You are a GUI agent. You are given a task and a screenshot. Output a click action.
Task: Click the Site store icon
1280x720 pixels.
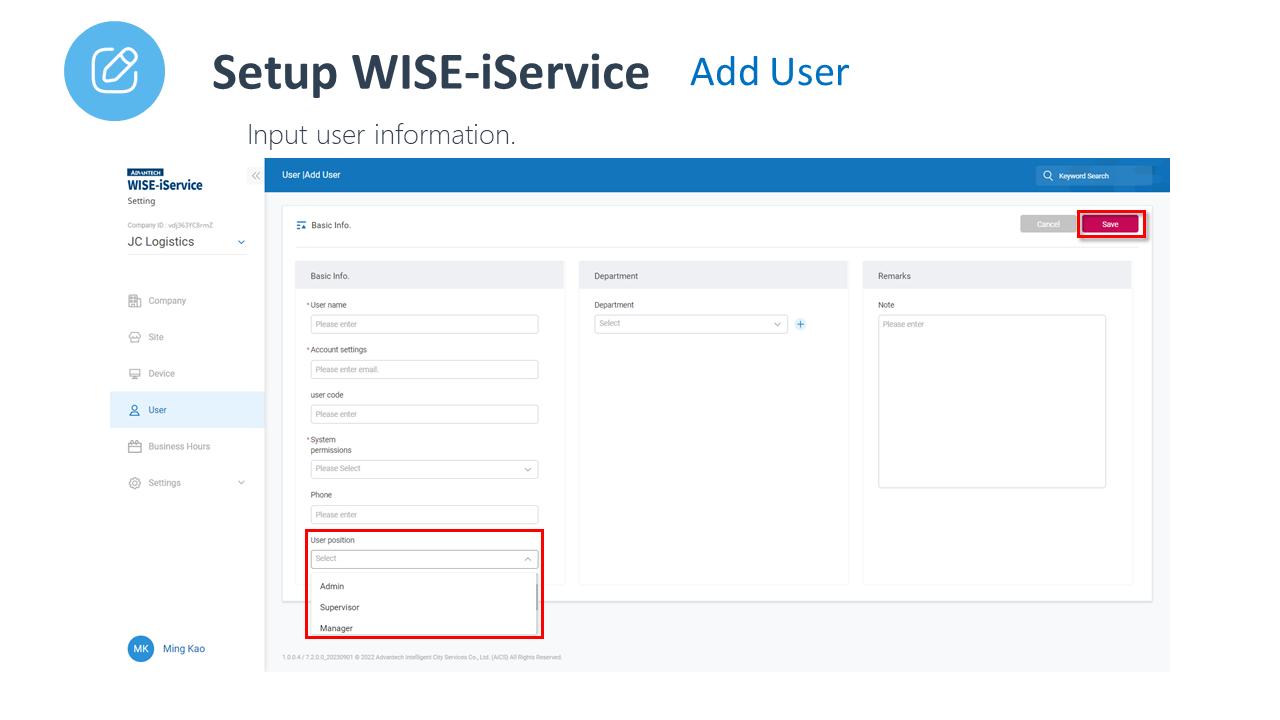click(x=135, y=338)
